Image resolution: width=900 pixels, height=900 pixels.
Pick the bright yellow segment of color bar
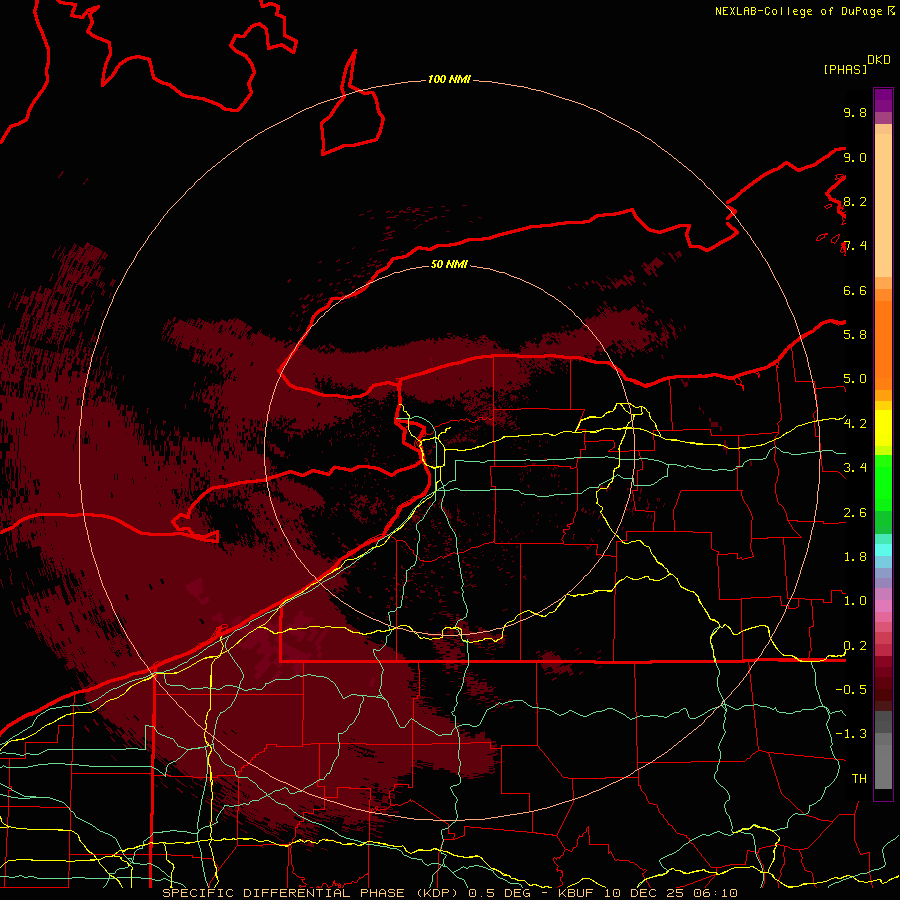tap(883, 428)
